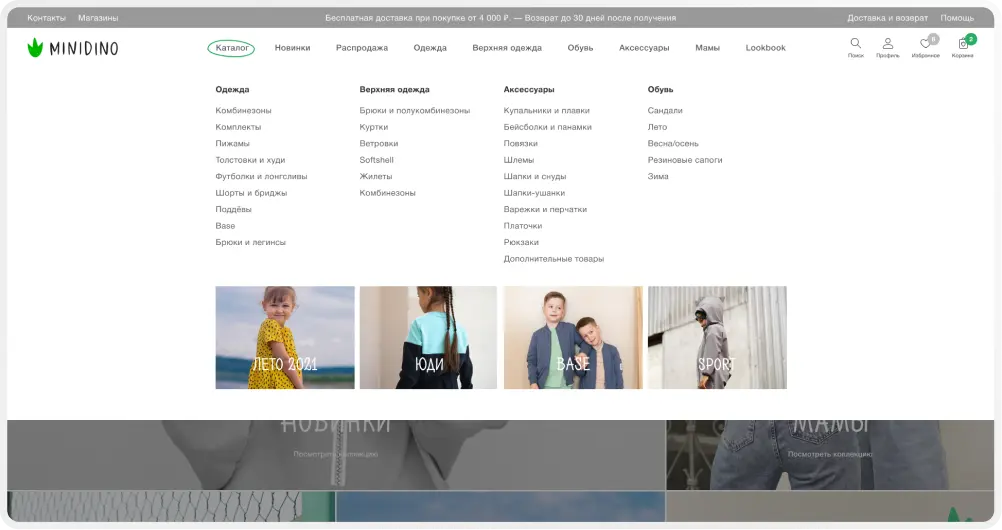Open the Лето 2021 collection thumbnail
Screen dimensions: 1002x530
click(285, 337)
